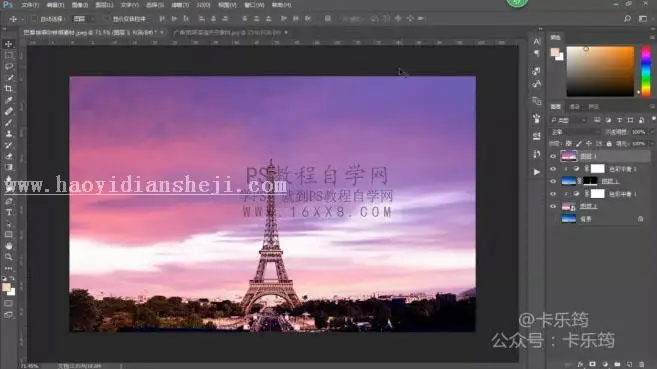Select the Path Selection tool

coord(8,224)
